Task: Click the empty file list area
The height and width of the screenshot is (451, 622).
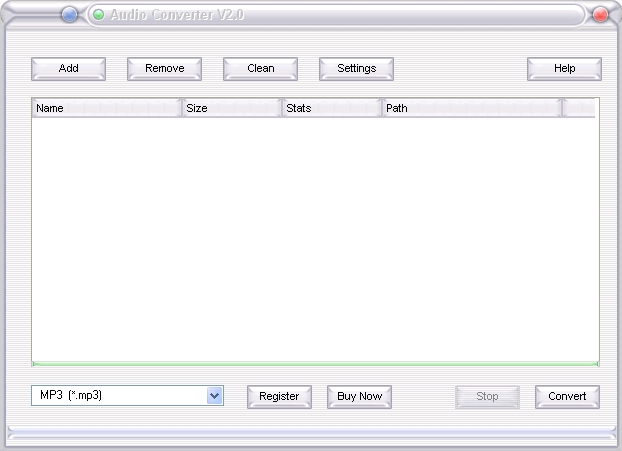Action: coord(315,239)
